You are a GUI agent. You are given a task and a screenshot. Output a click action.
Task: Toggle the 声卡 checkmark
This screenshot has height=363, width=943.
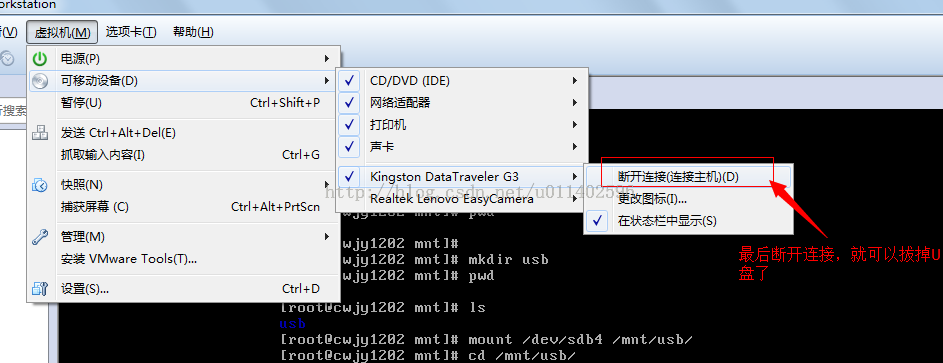[350, 146]
